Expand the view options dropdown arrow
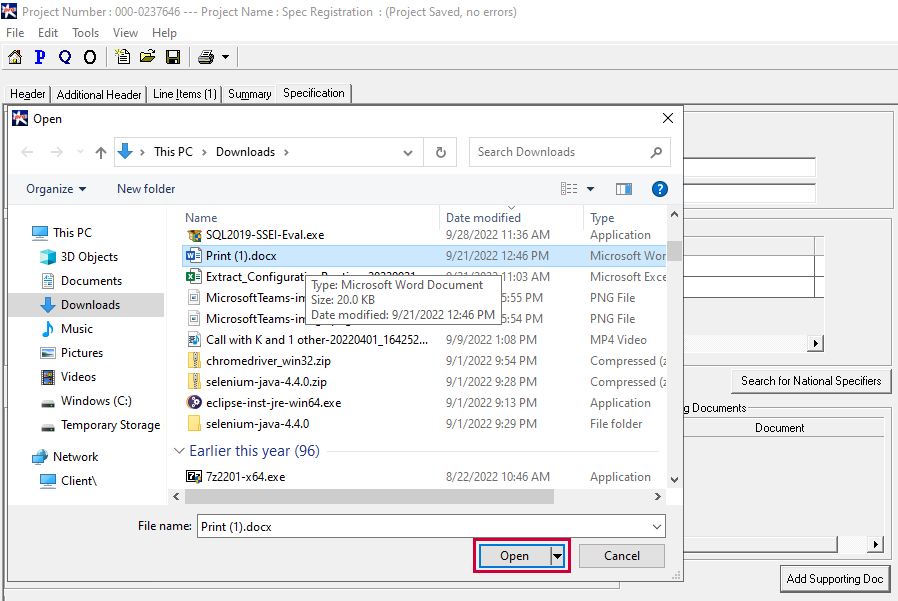 [590, 189]
